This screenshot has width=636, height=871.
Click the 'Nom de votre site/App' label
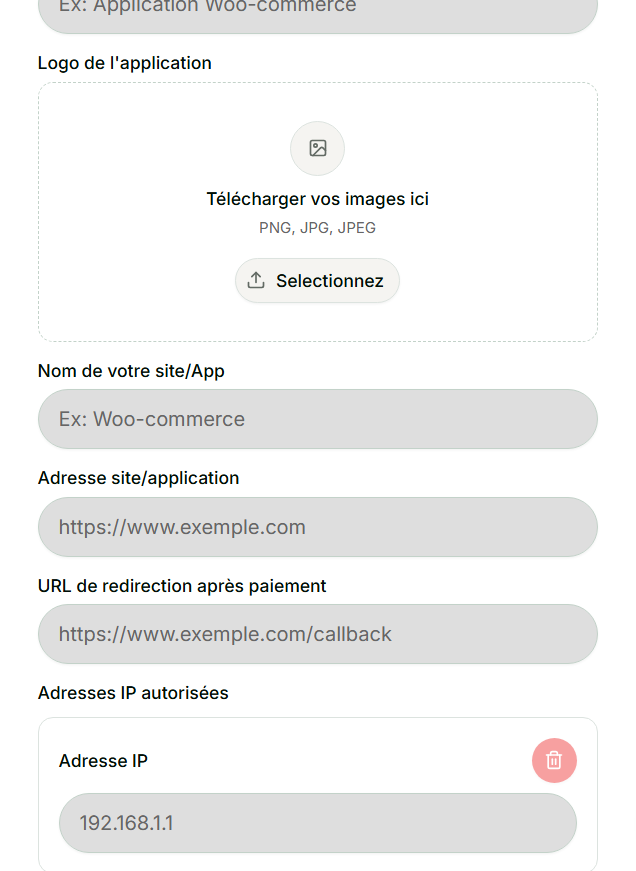coord(131,371)
